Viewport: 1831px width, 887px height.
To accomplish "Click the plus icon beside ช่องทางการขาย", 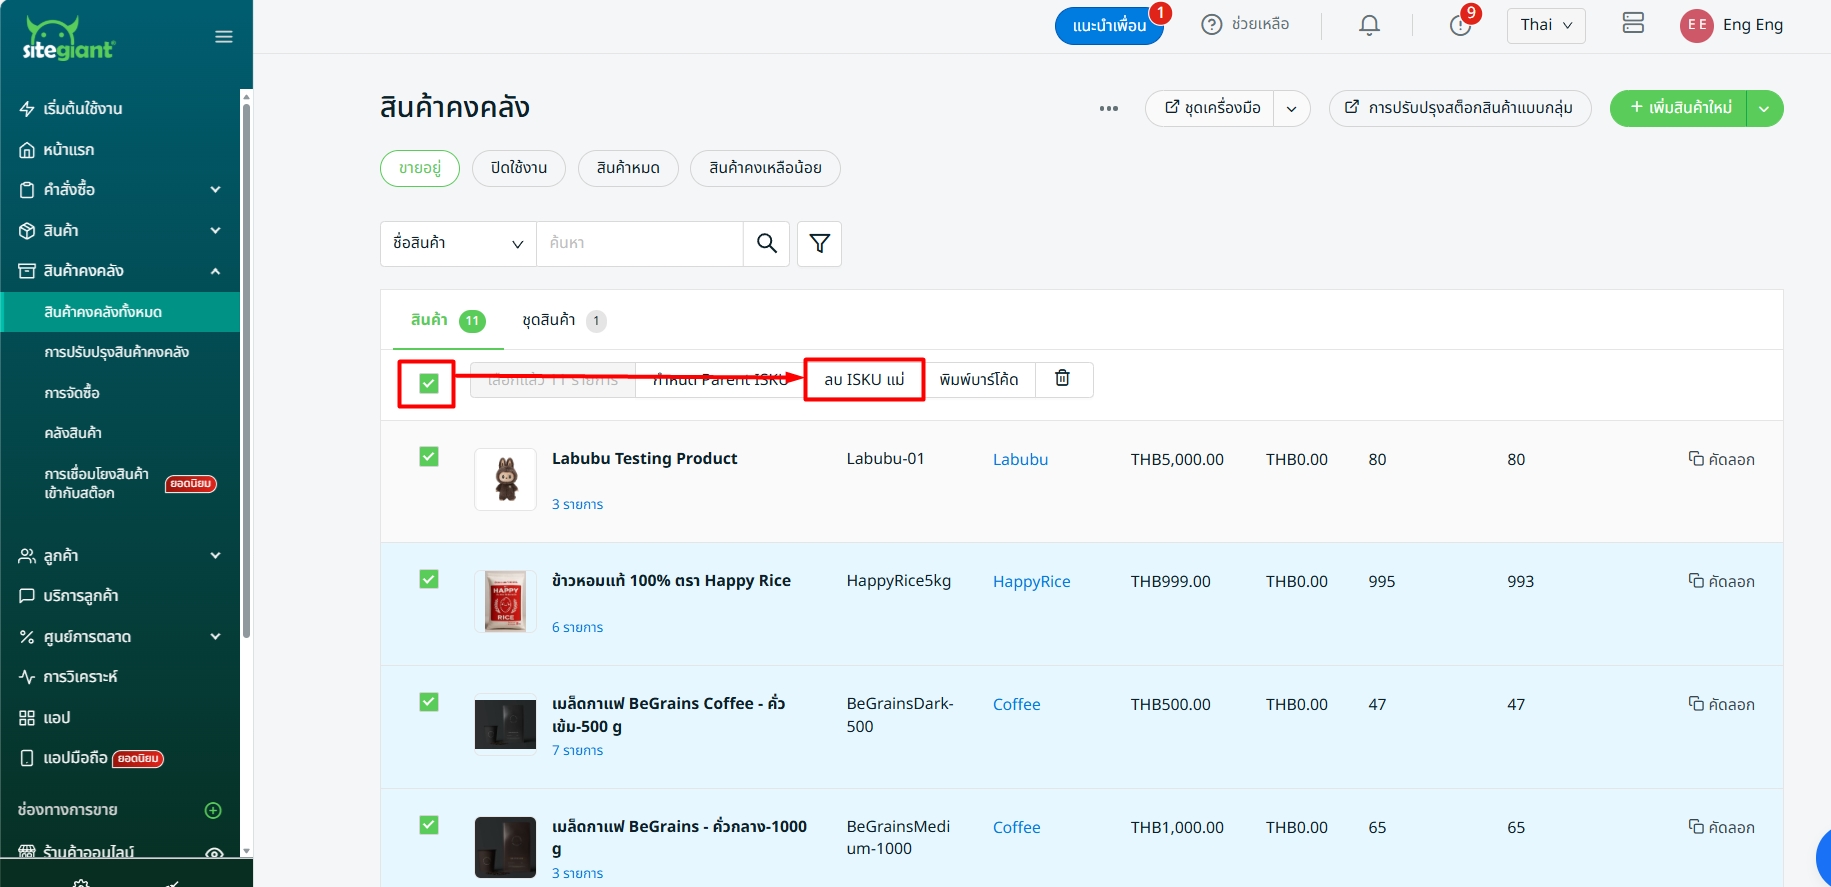I will (x=213, y=810).
